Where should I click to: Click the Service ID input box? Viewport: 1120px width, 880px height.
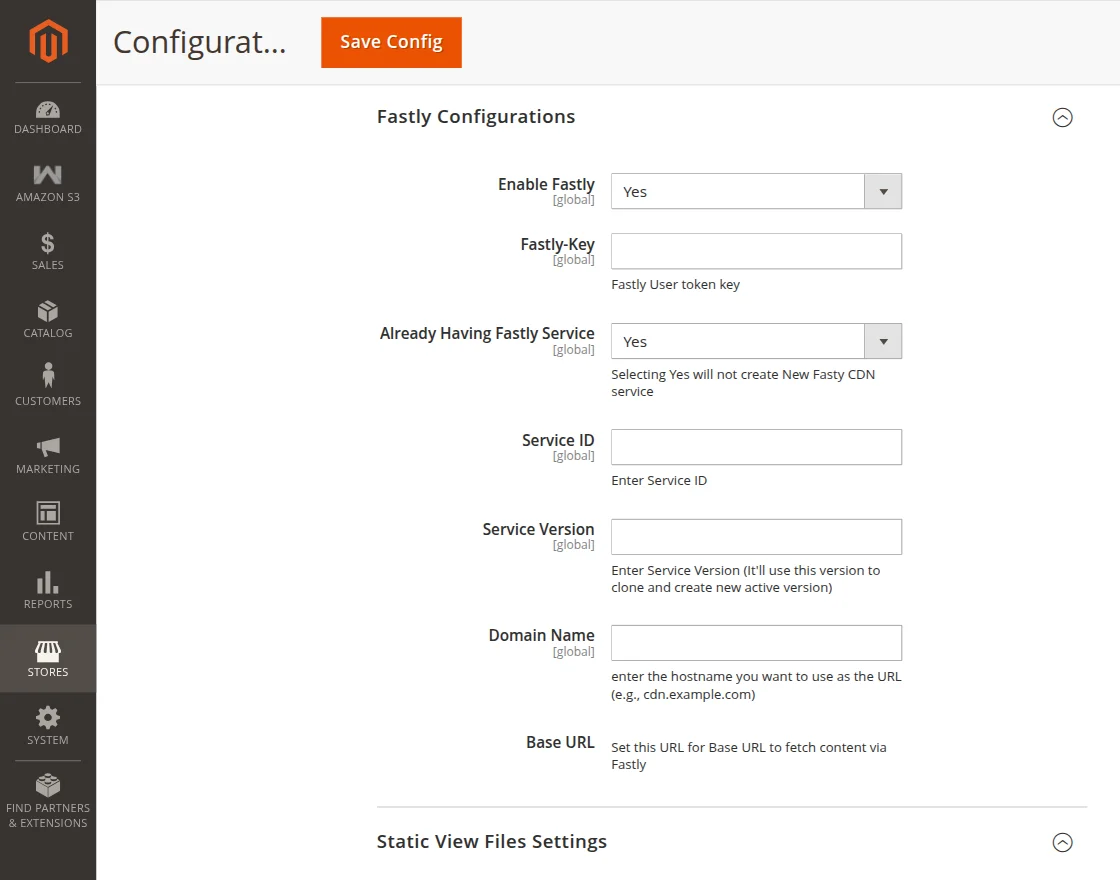point(755,447)
